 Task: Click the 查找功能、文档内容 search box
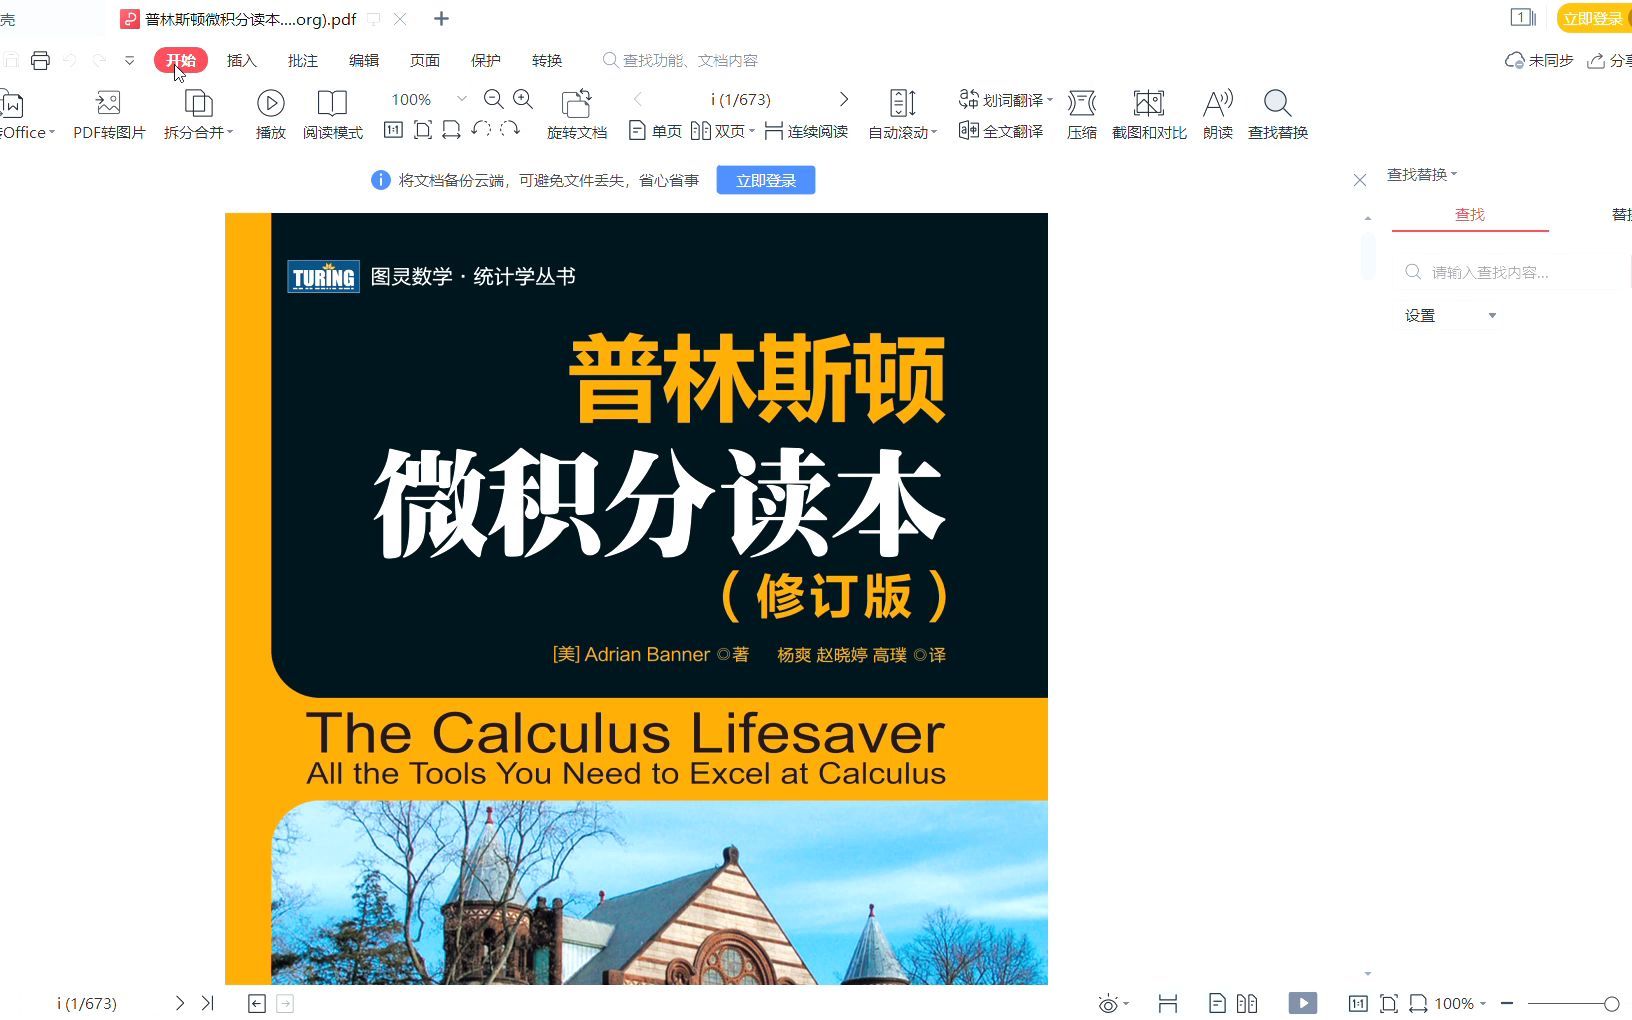[680, 61]
